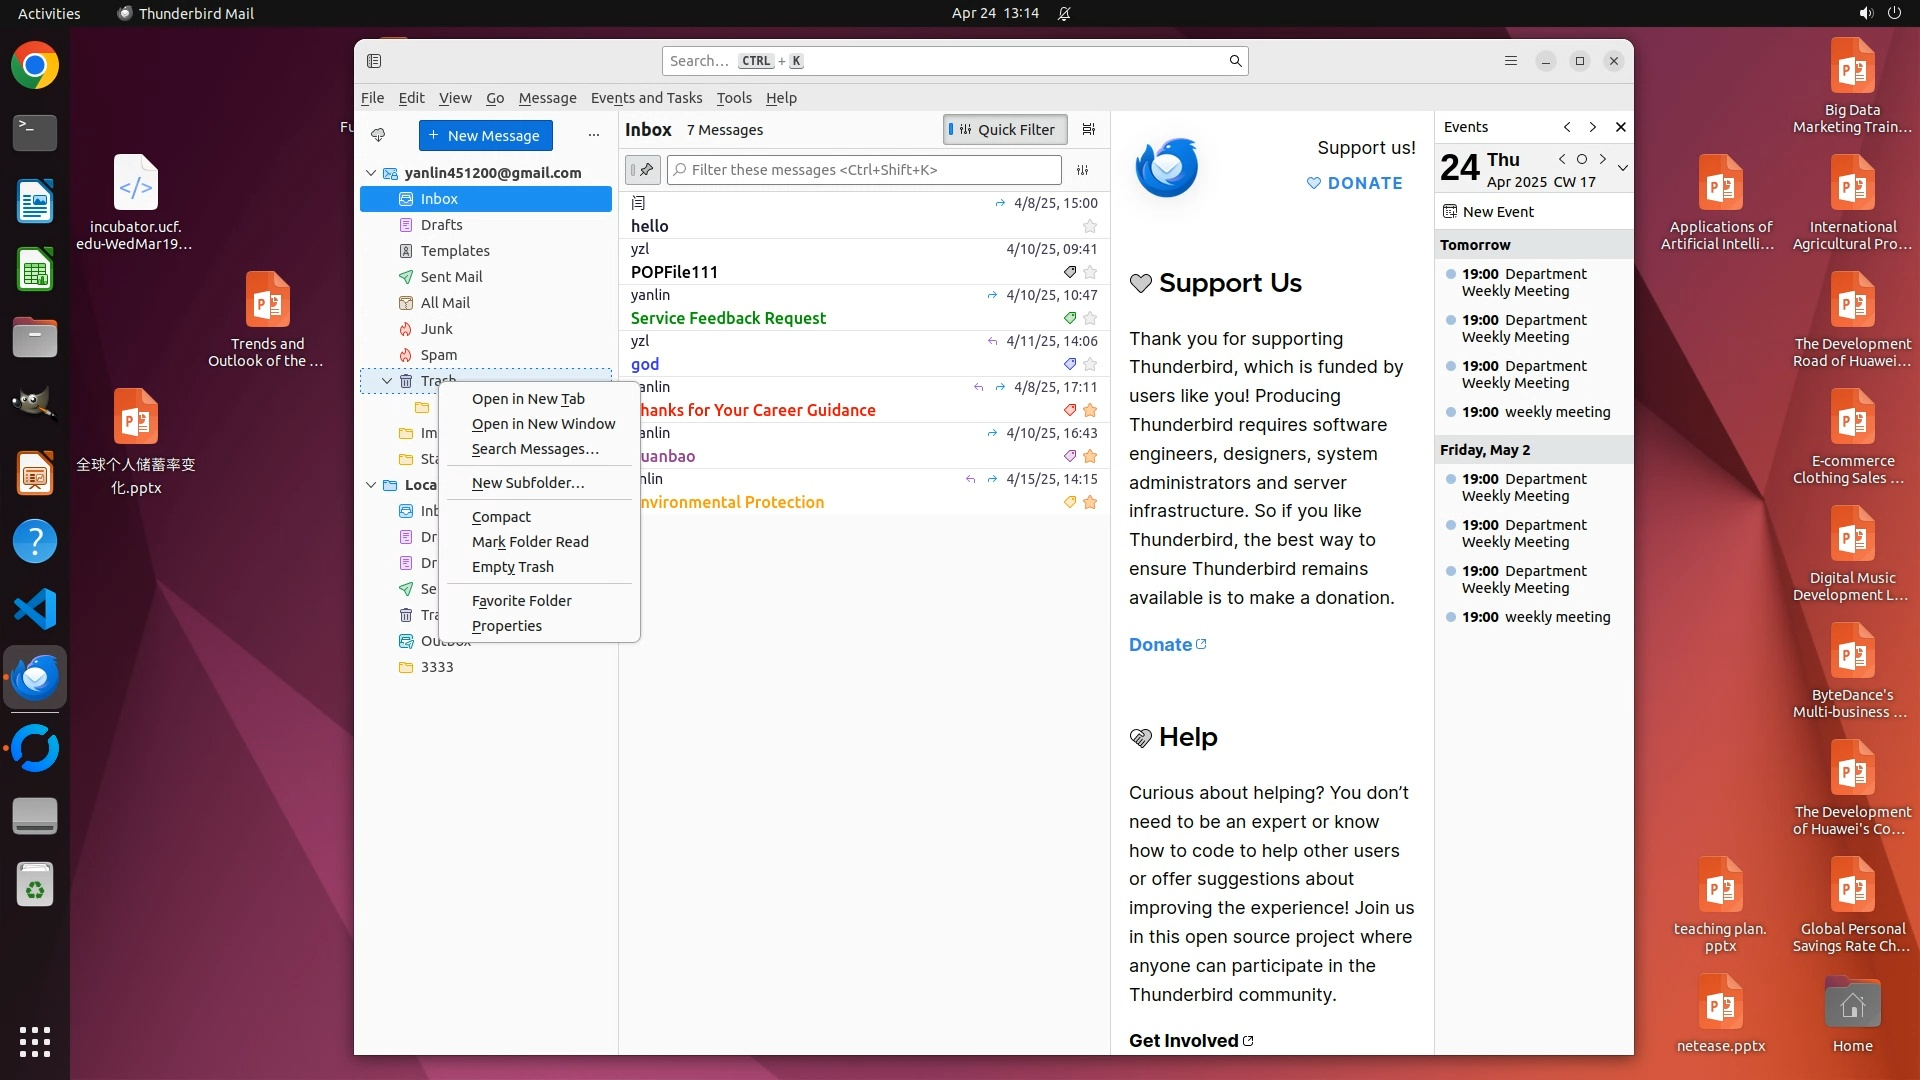Collapse the yanlin451200@gmail.com account tree
Image resolution: width=1920 pixels, height=1080 pixels.
coord(371,173)
